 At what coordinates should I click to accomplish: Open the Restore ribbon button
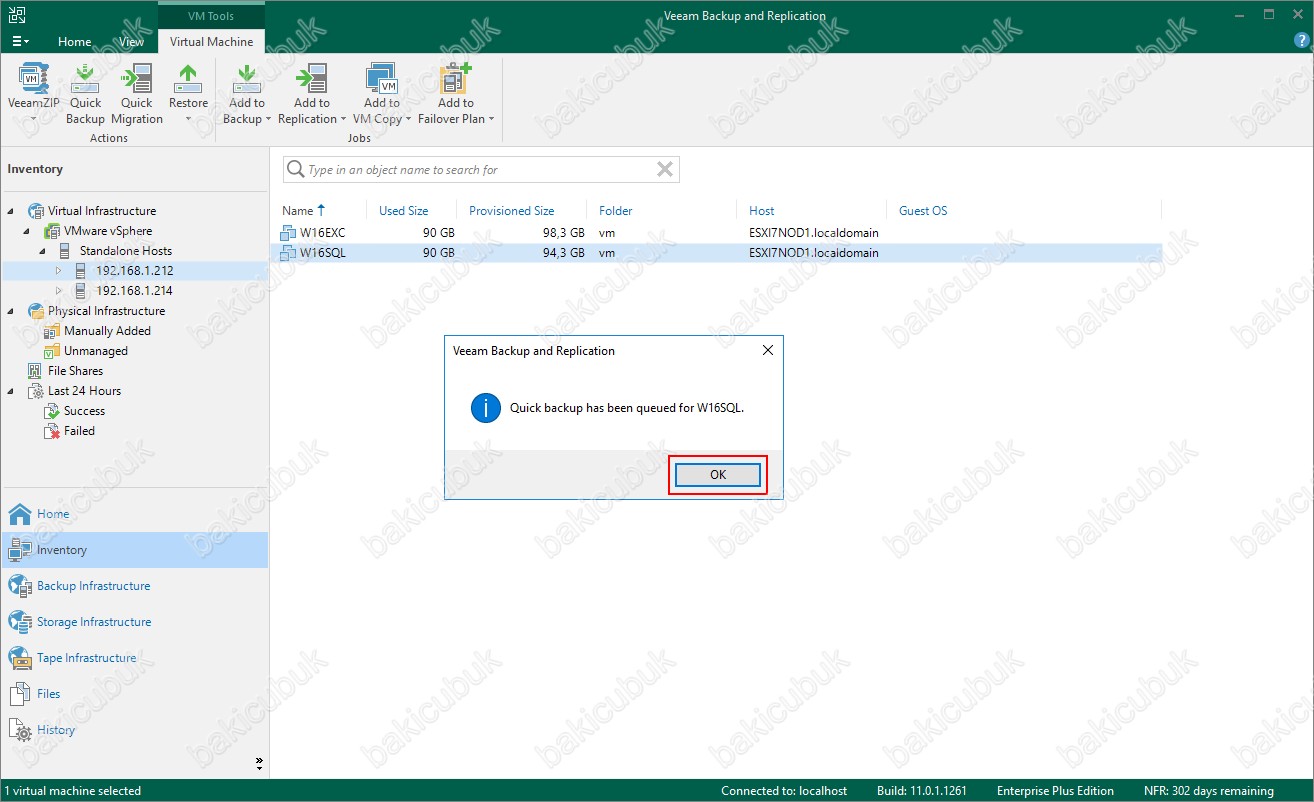pos(188,92)
